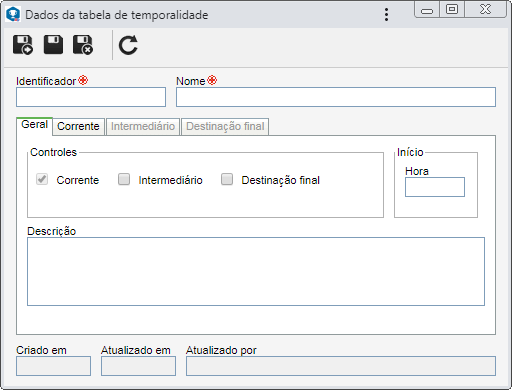Click the Atualizado por field
Screen dimensions: 512x390
tap(341, 366)
